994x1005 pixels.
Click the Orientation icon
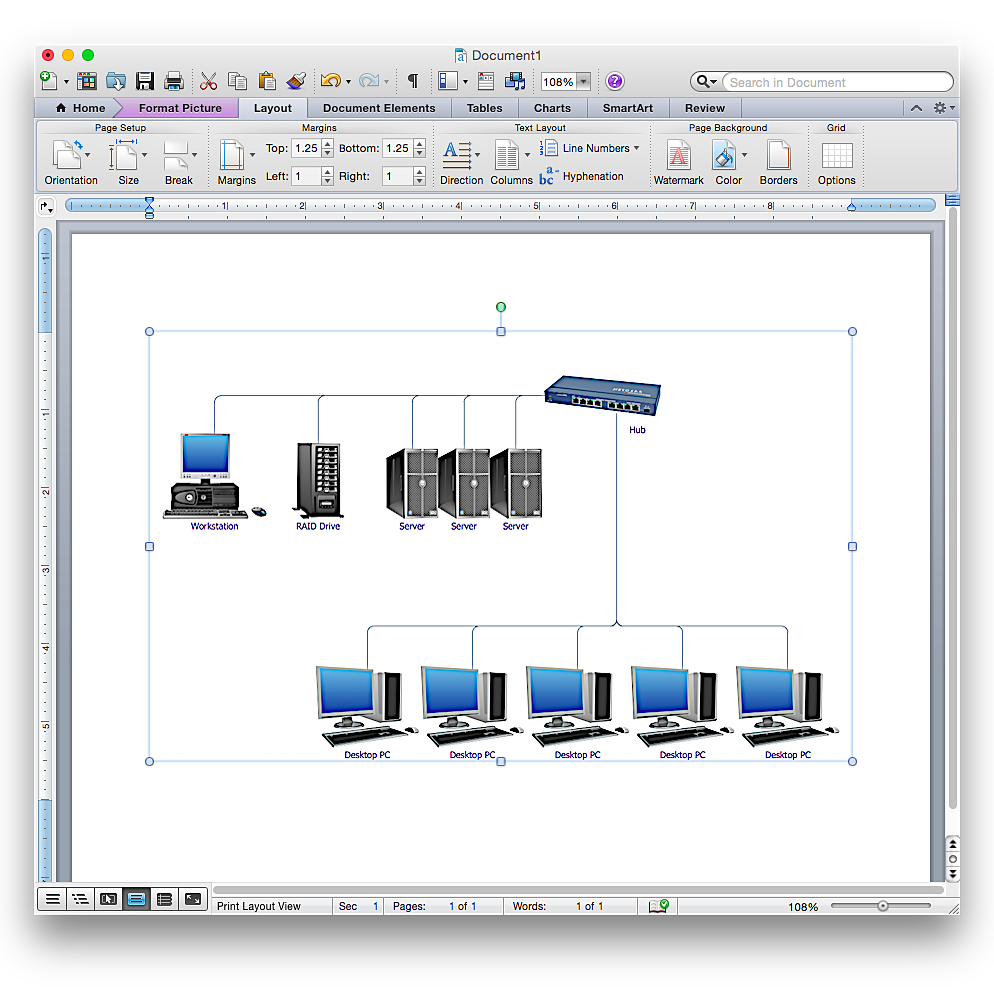(67, 155)
